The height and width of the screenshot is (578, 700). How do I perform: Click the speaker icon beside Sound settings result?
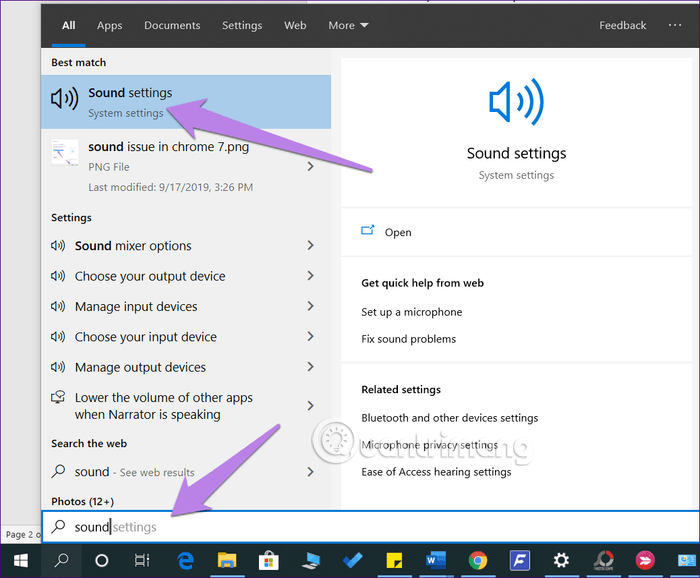[65, 98]
